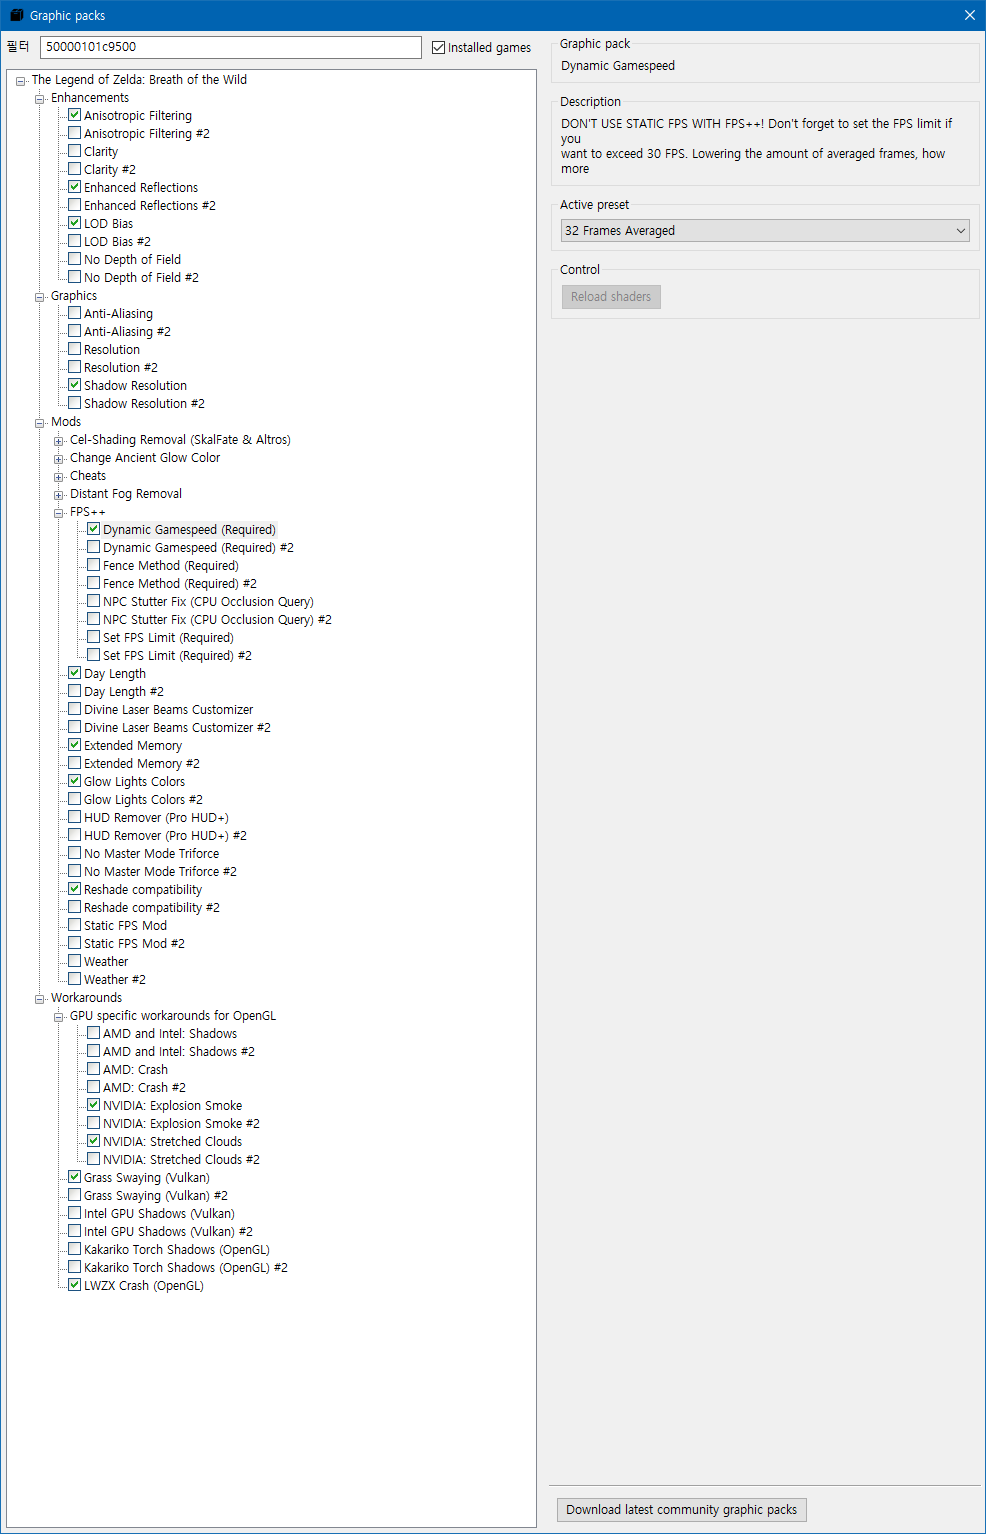This screenshot has width=986, height=1534.
Task: Click the Graphic packs window icon
Action: (16, 15)
